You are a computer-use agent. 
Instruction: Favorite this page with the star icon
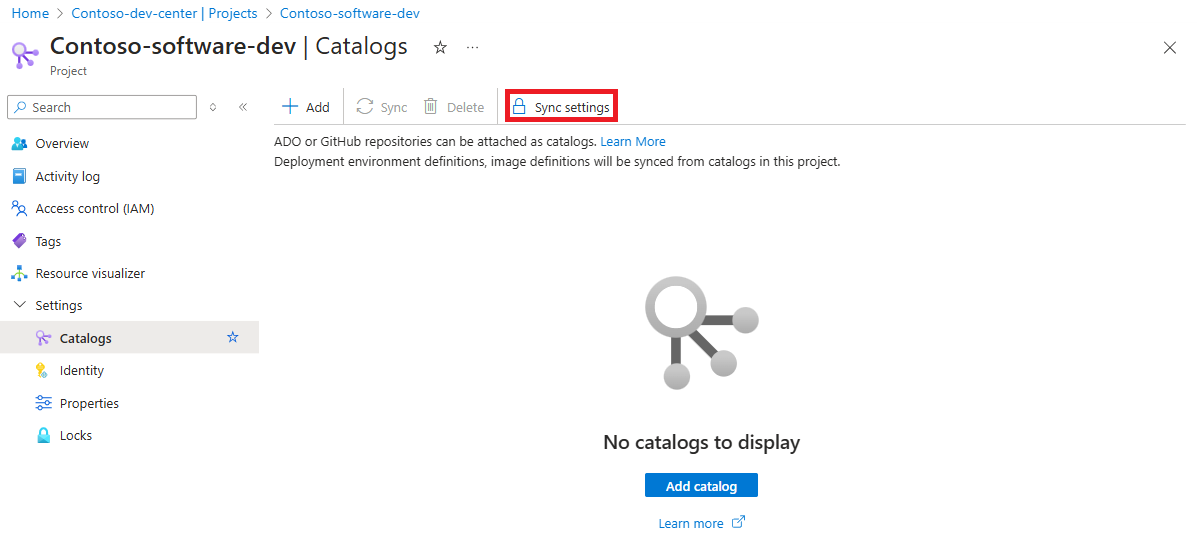coord(440,47)
